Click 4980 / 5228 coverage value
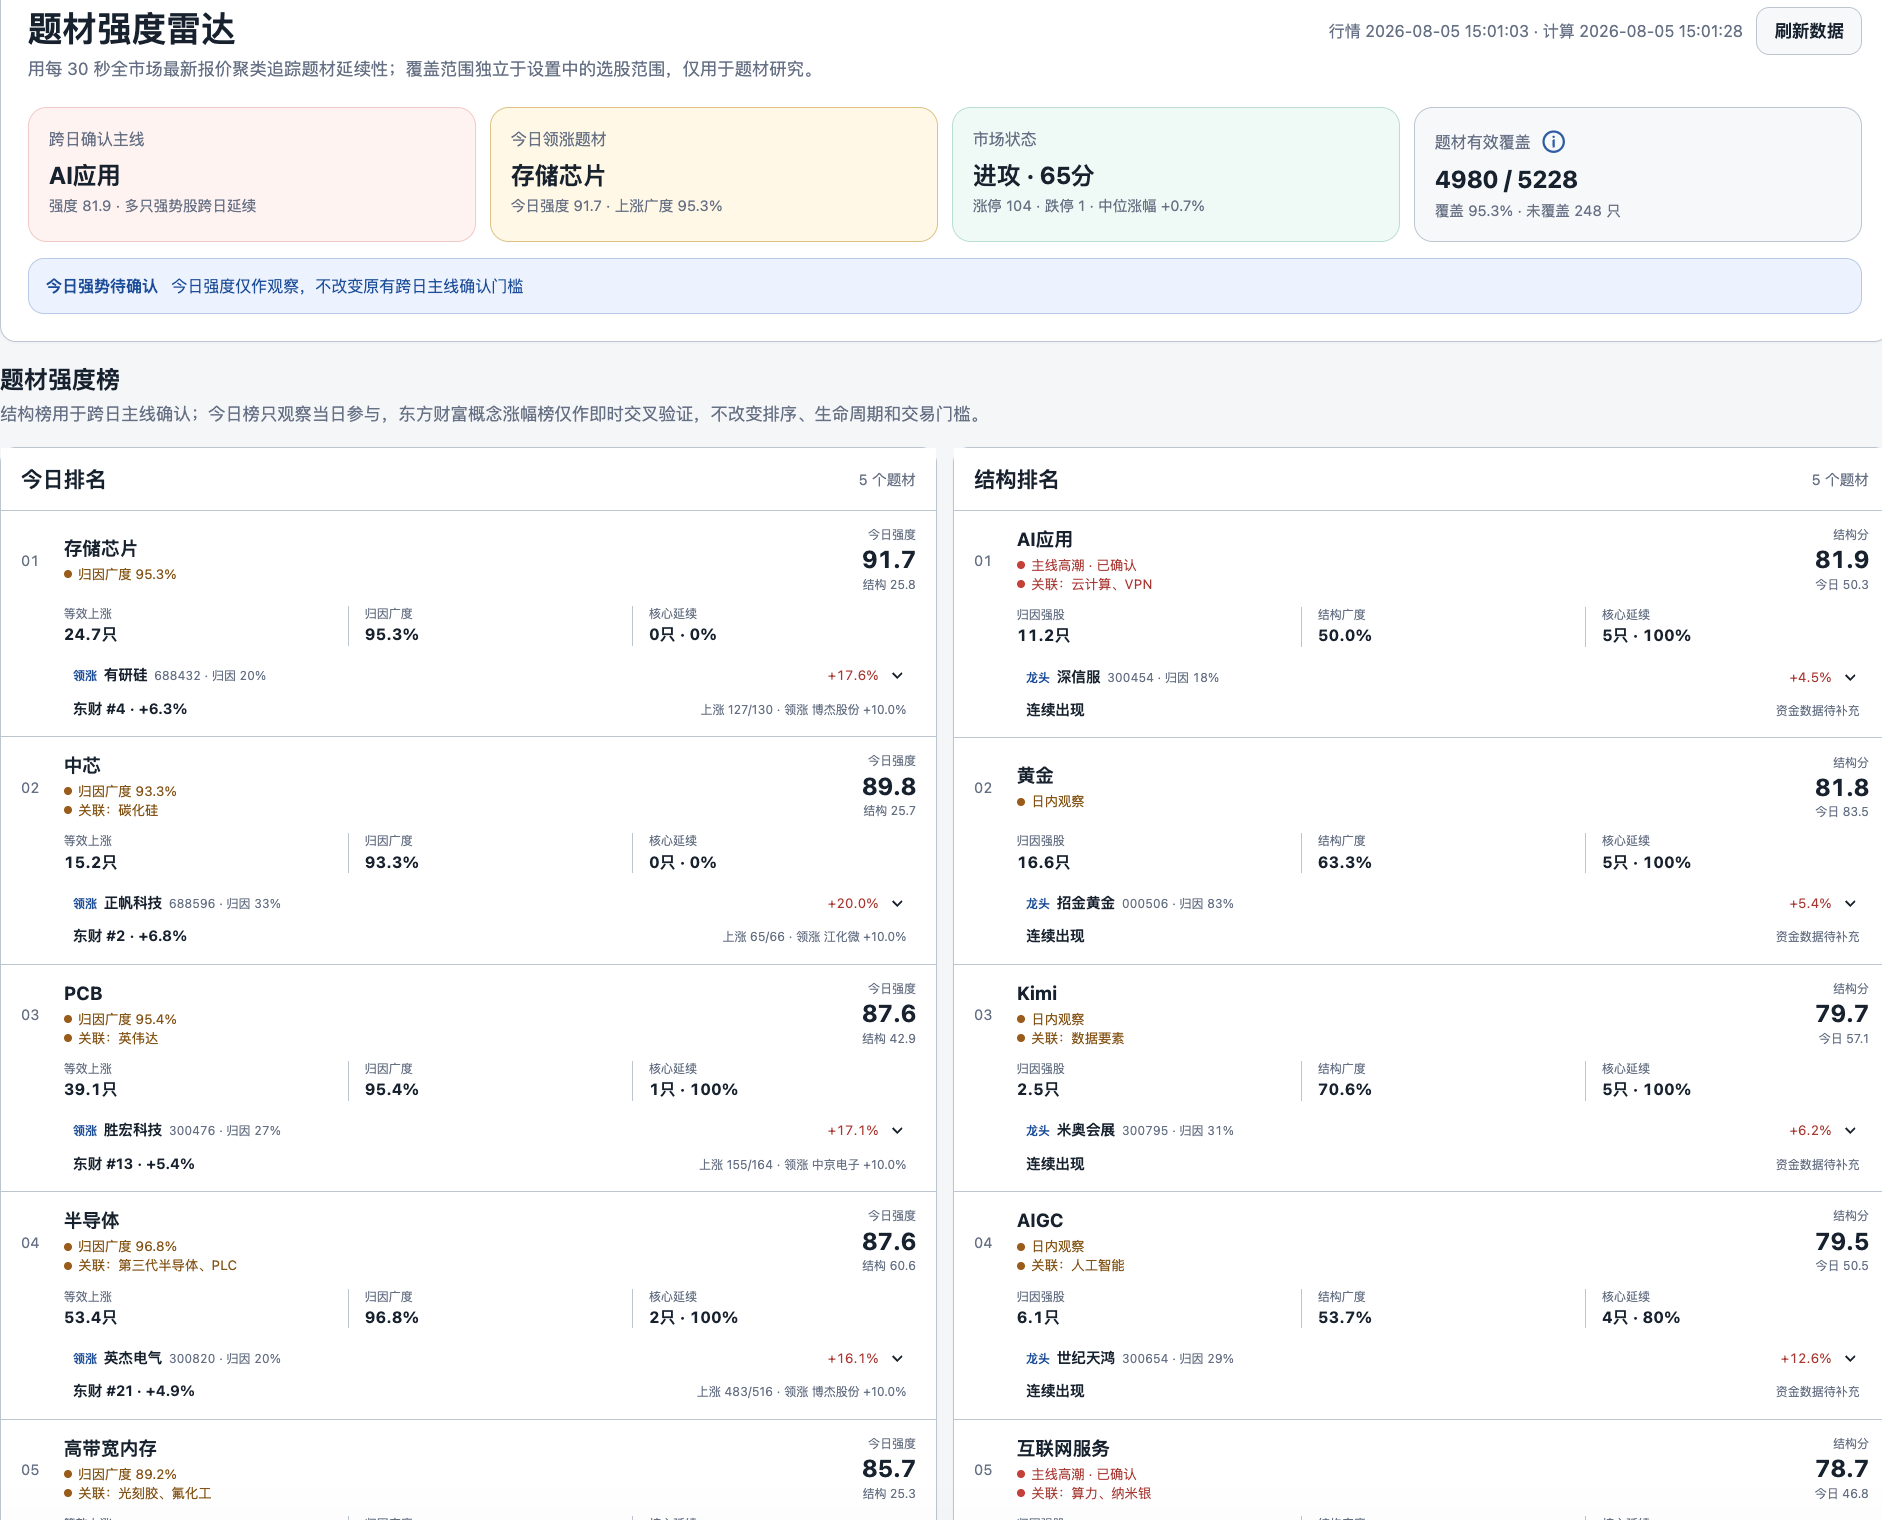The image size is (1882, 1520). (x=1506, y=180)
